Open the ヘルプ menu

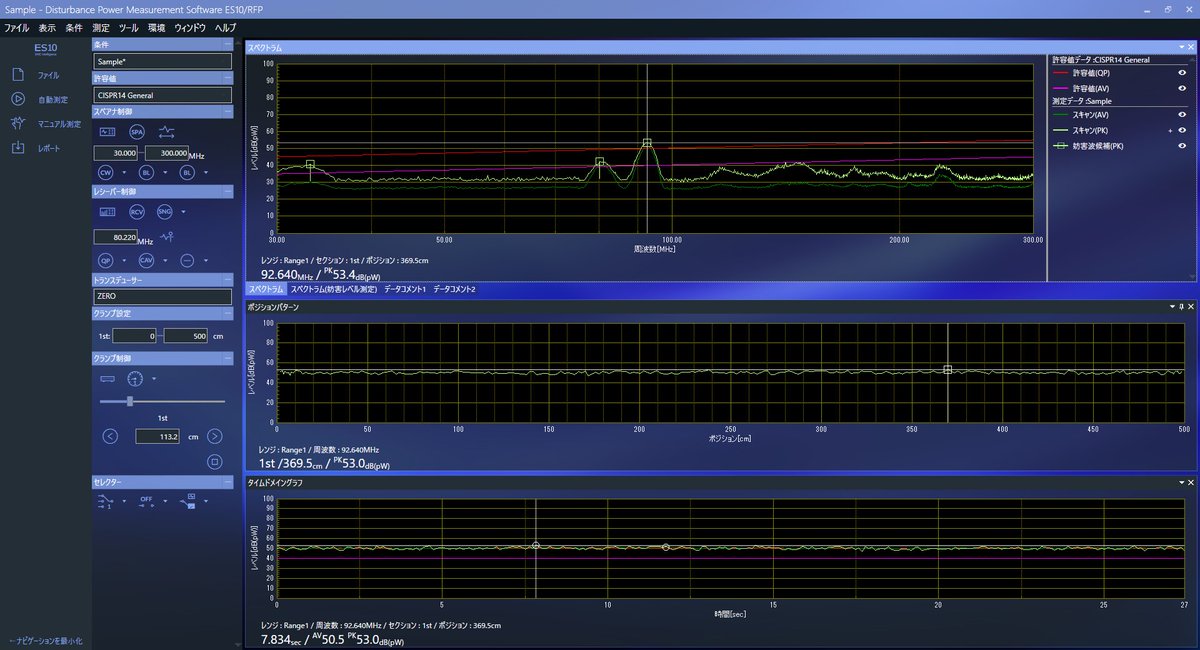coord(226,28)
